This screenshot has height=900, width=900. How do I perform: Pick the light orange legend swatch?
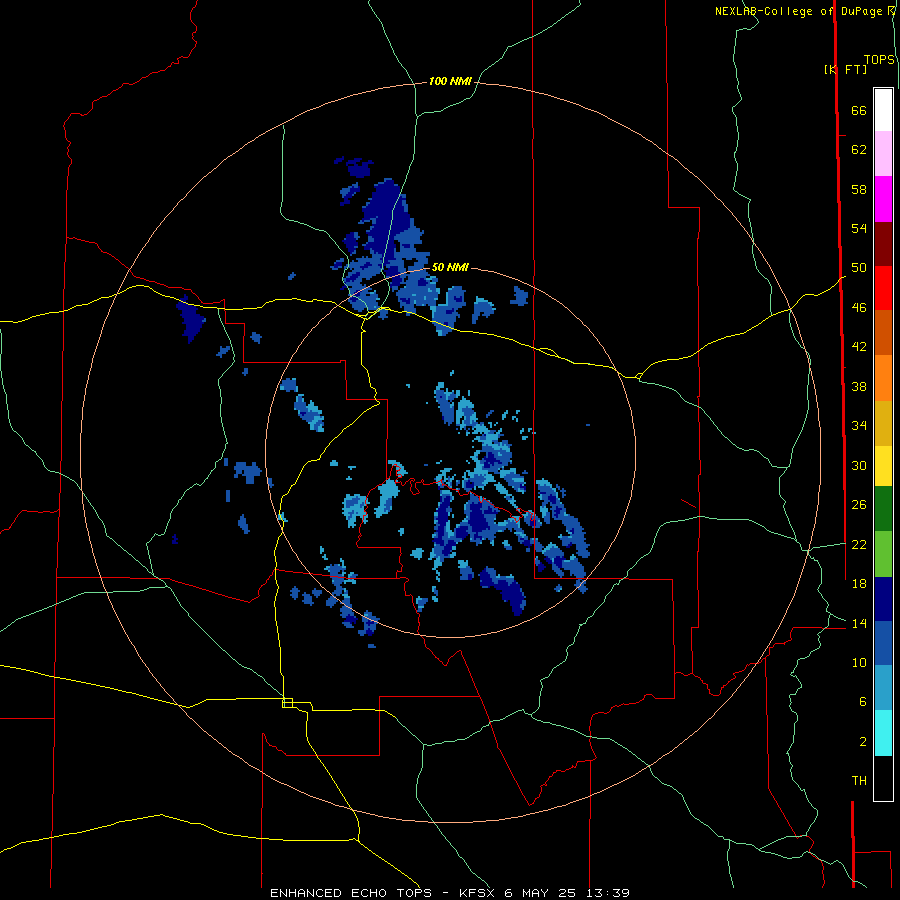(883, 378)
